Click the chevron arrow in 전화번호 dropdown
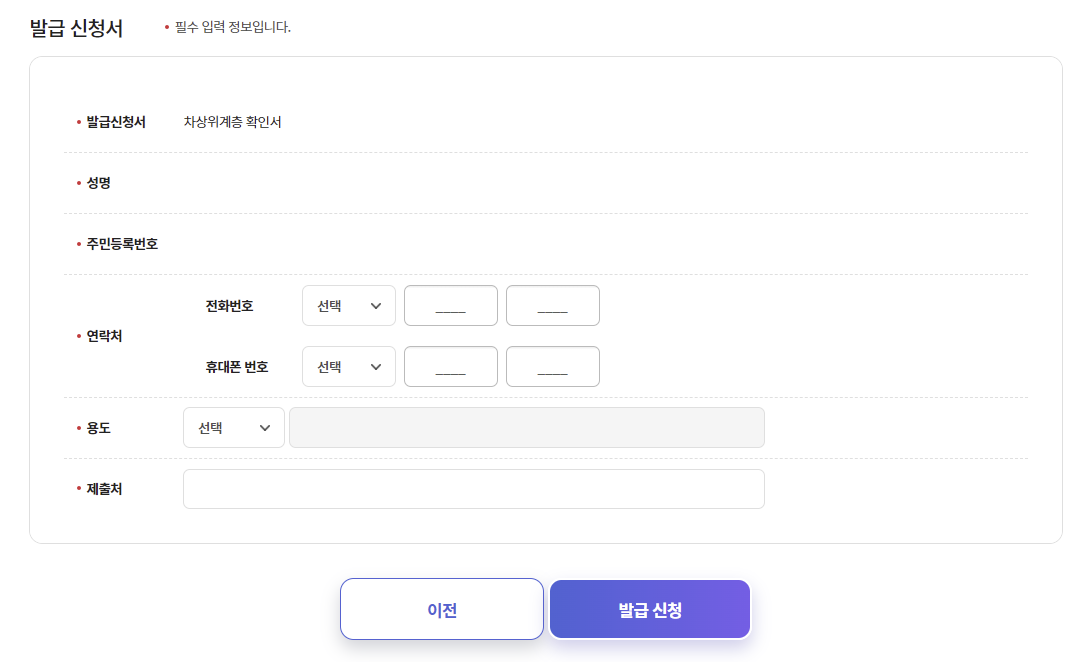 [376, 306]
